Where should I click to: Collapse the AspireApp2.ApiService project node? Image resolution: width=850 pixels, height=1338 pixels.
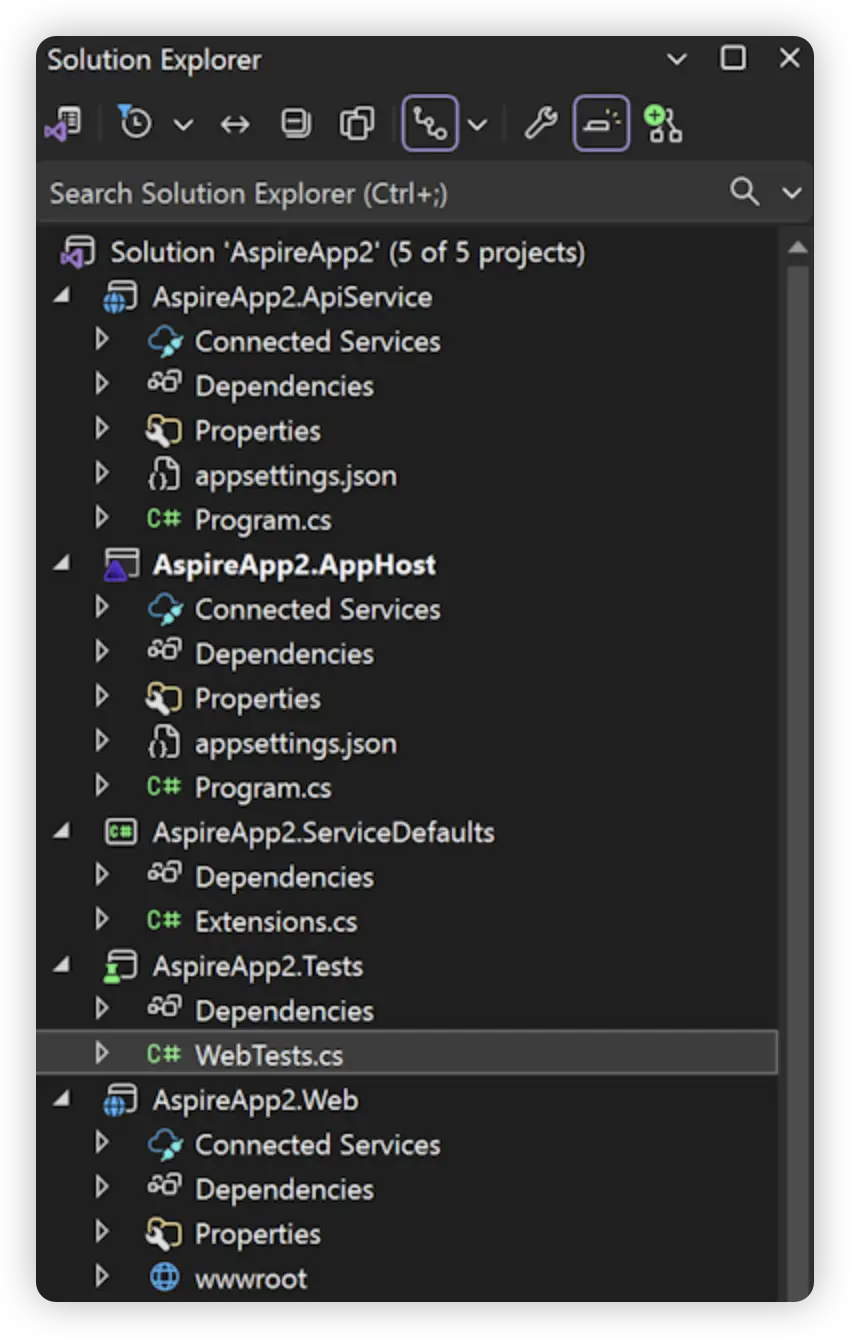(x=63, y=297)
